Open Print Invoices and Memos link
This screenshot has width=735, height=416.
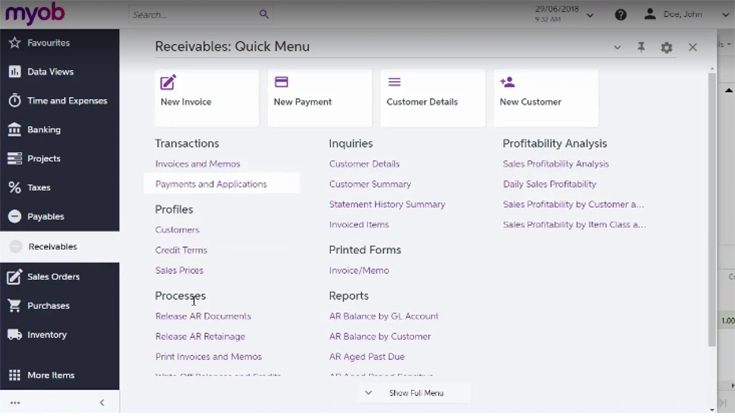coord(209,357)
